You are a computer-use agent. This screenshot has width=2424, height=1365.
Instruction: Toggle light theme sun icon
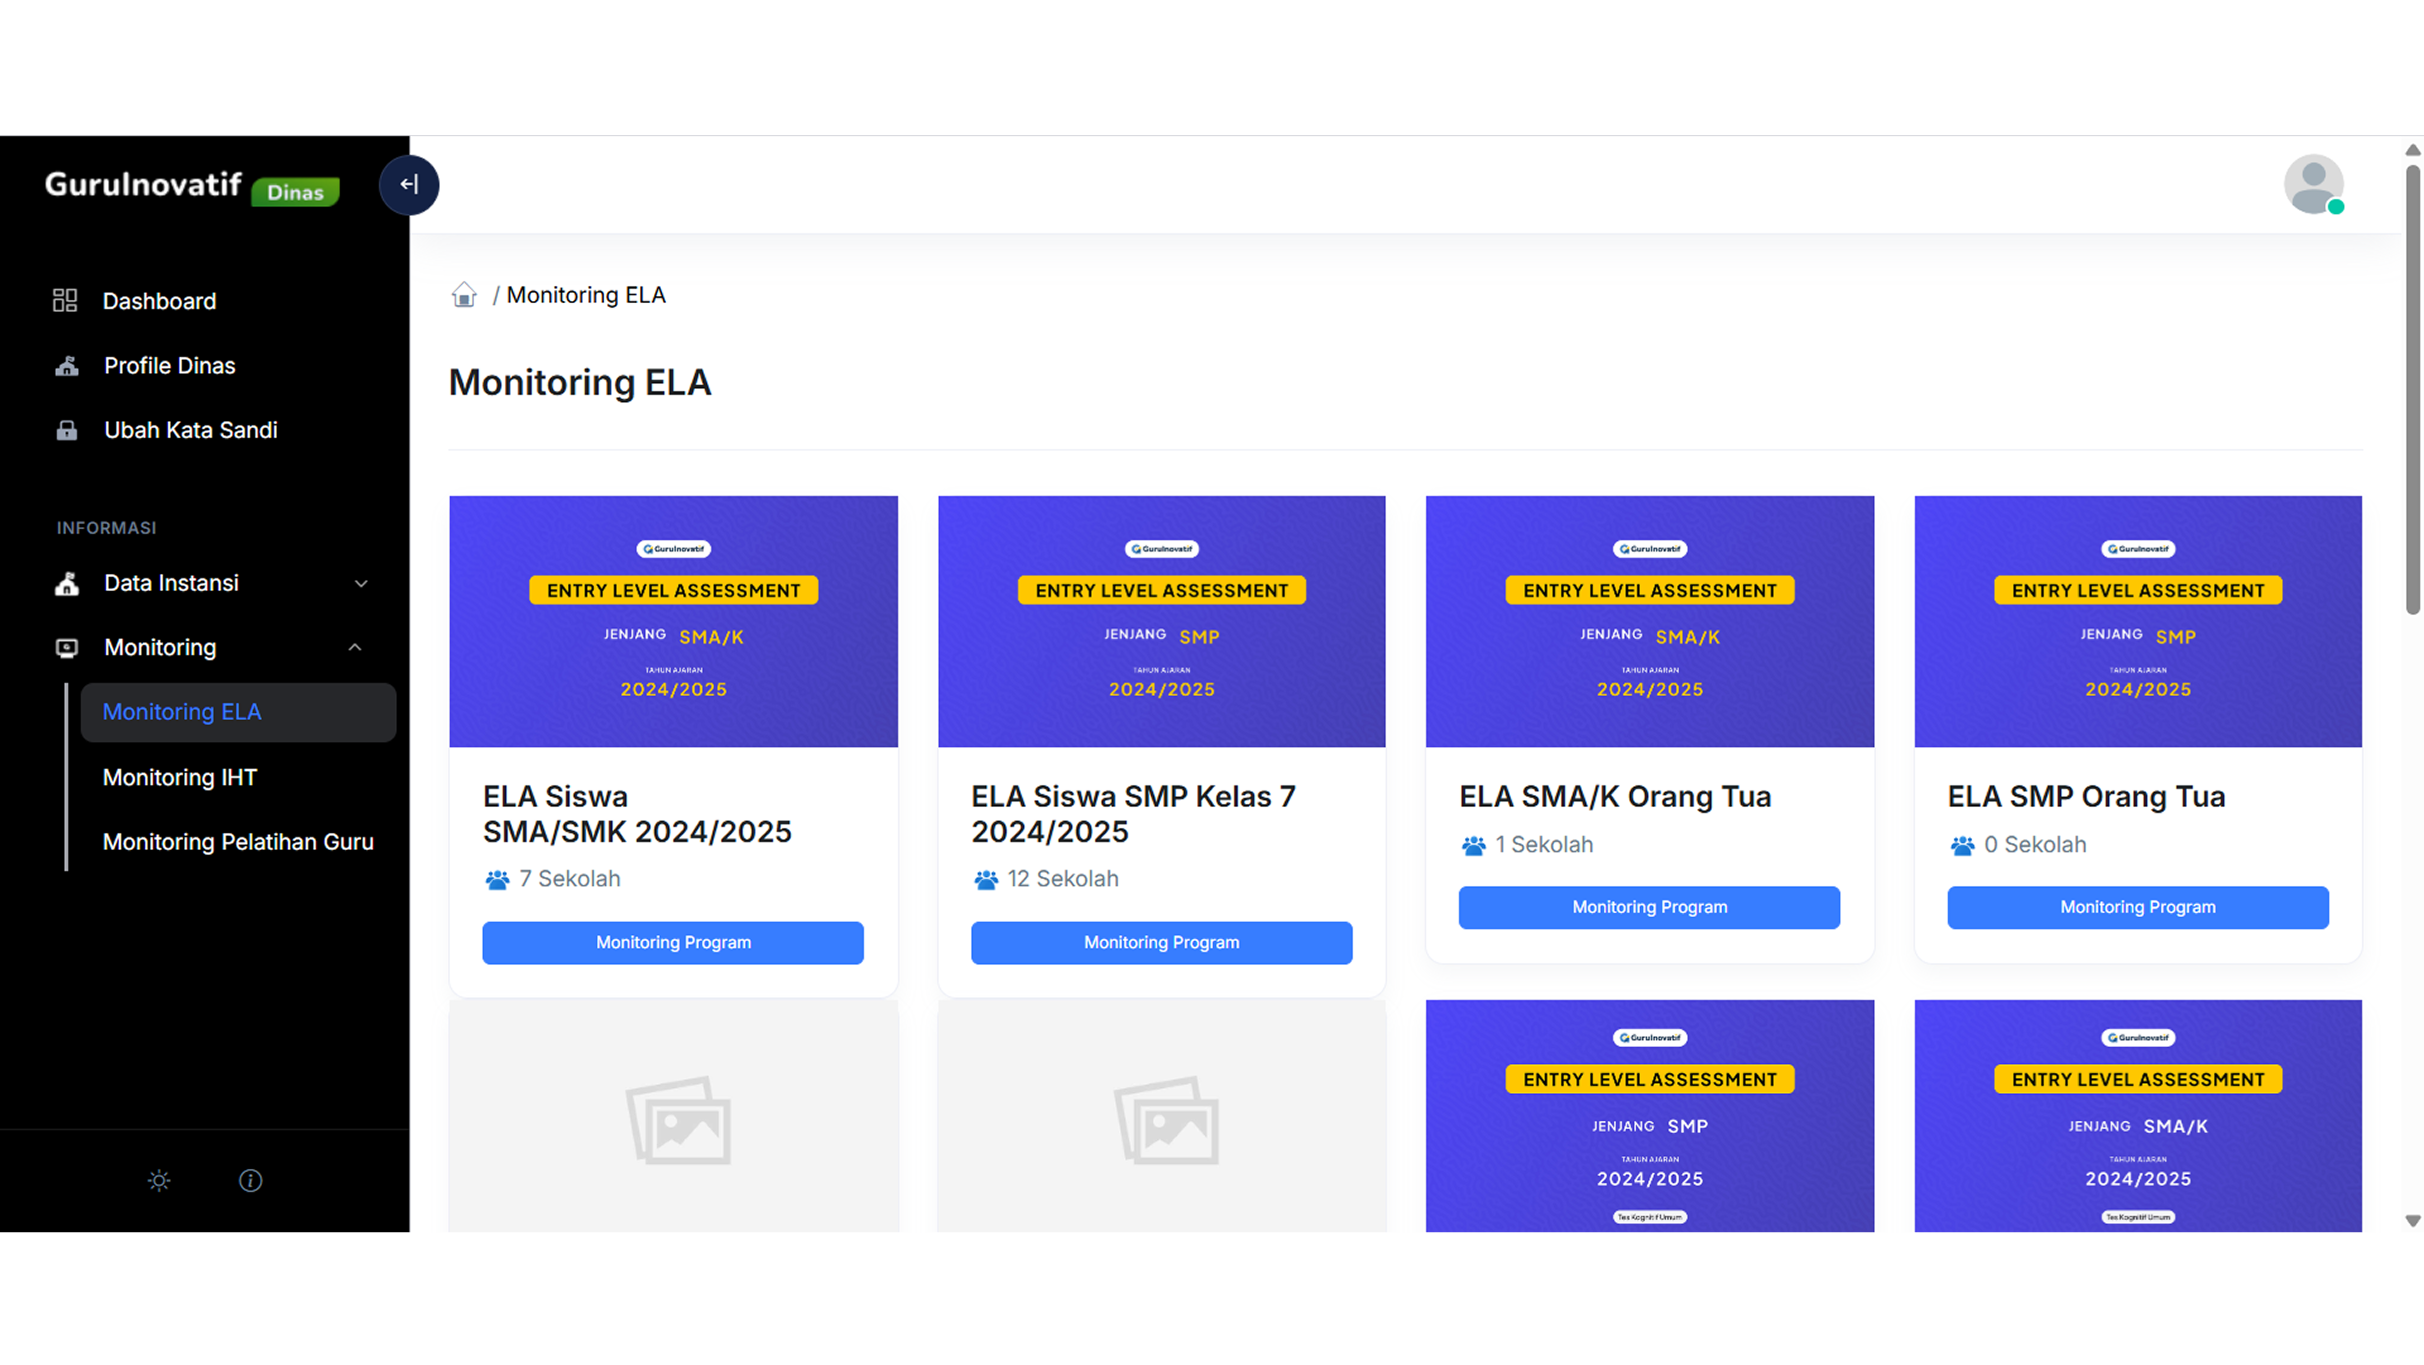(159, 1181)
